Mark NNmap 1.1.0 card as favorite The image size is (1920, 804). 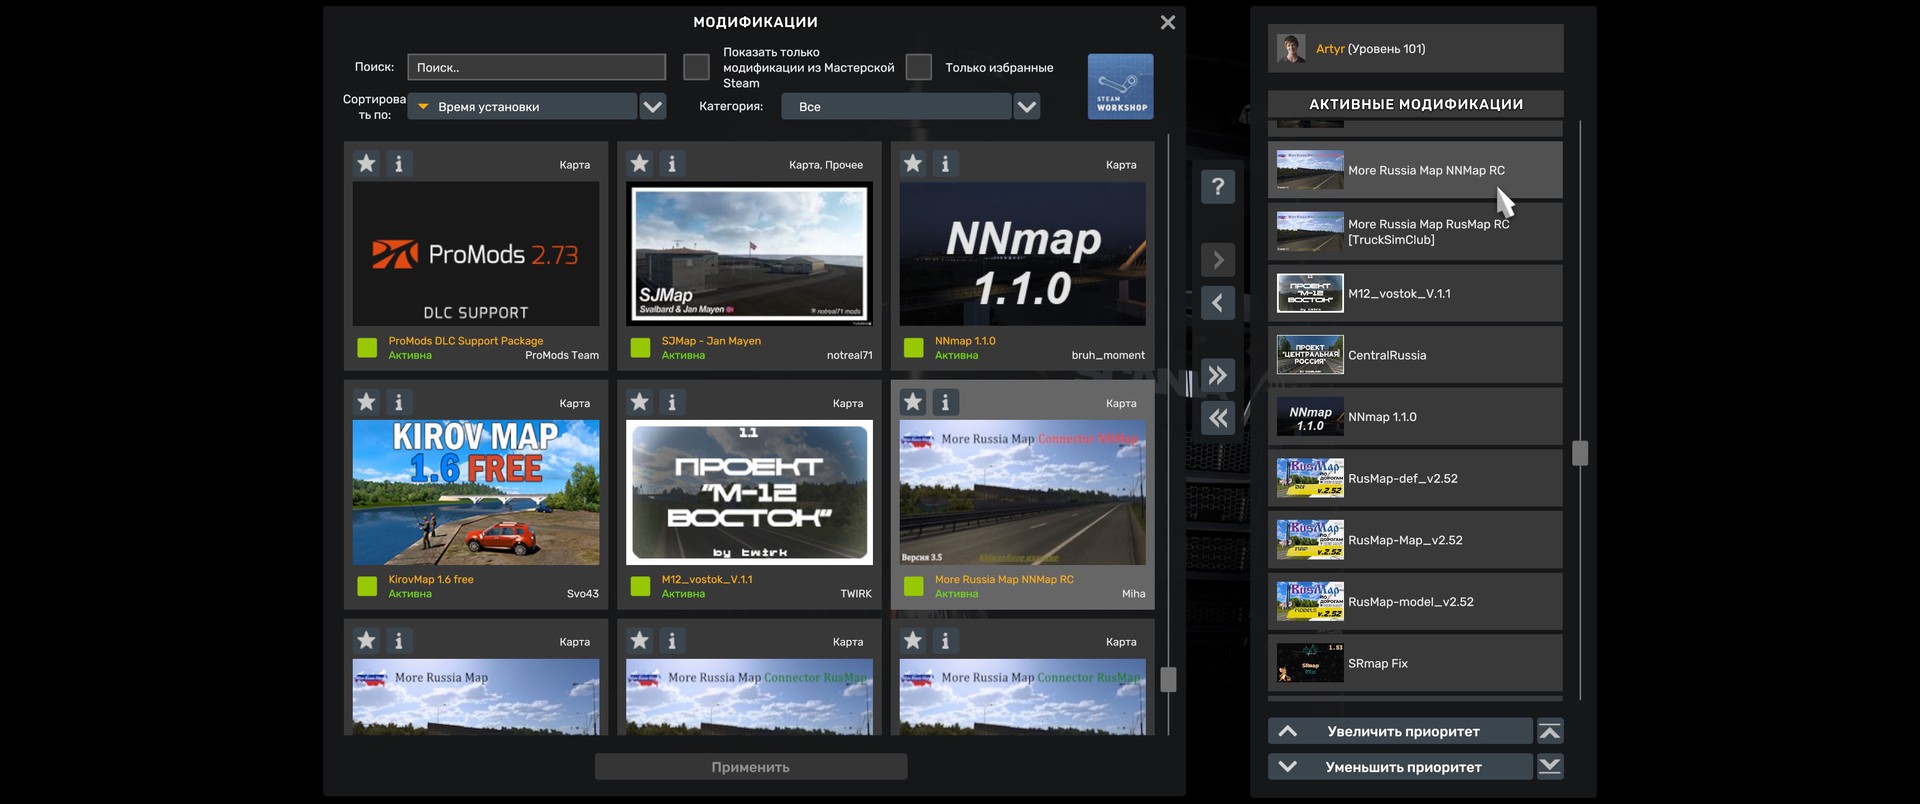click(913, 163)
